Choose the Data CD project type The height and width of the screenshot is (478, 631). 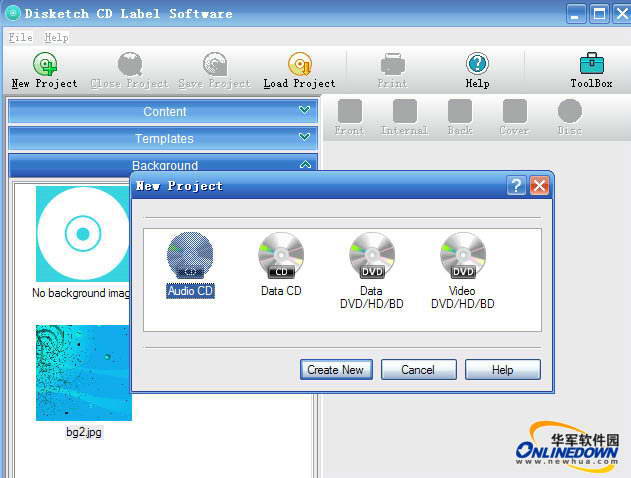(281, 265)
